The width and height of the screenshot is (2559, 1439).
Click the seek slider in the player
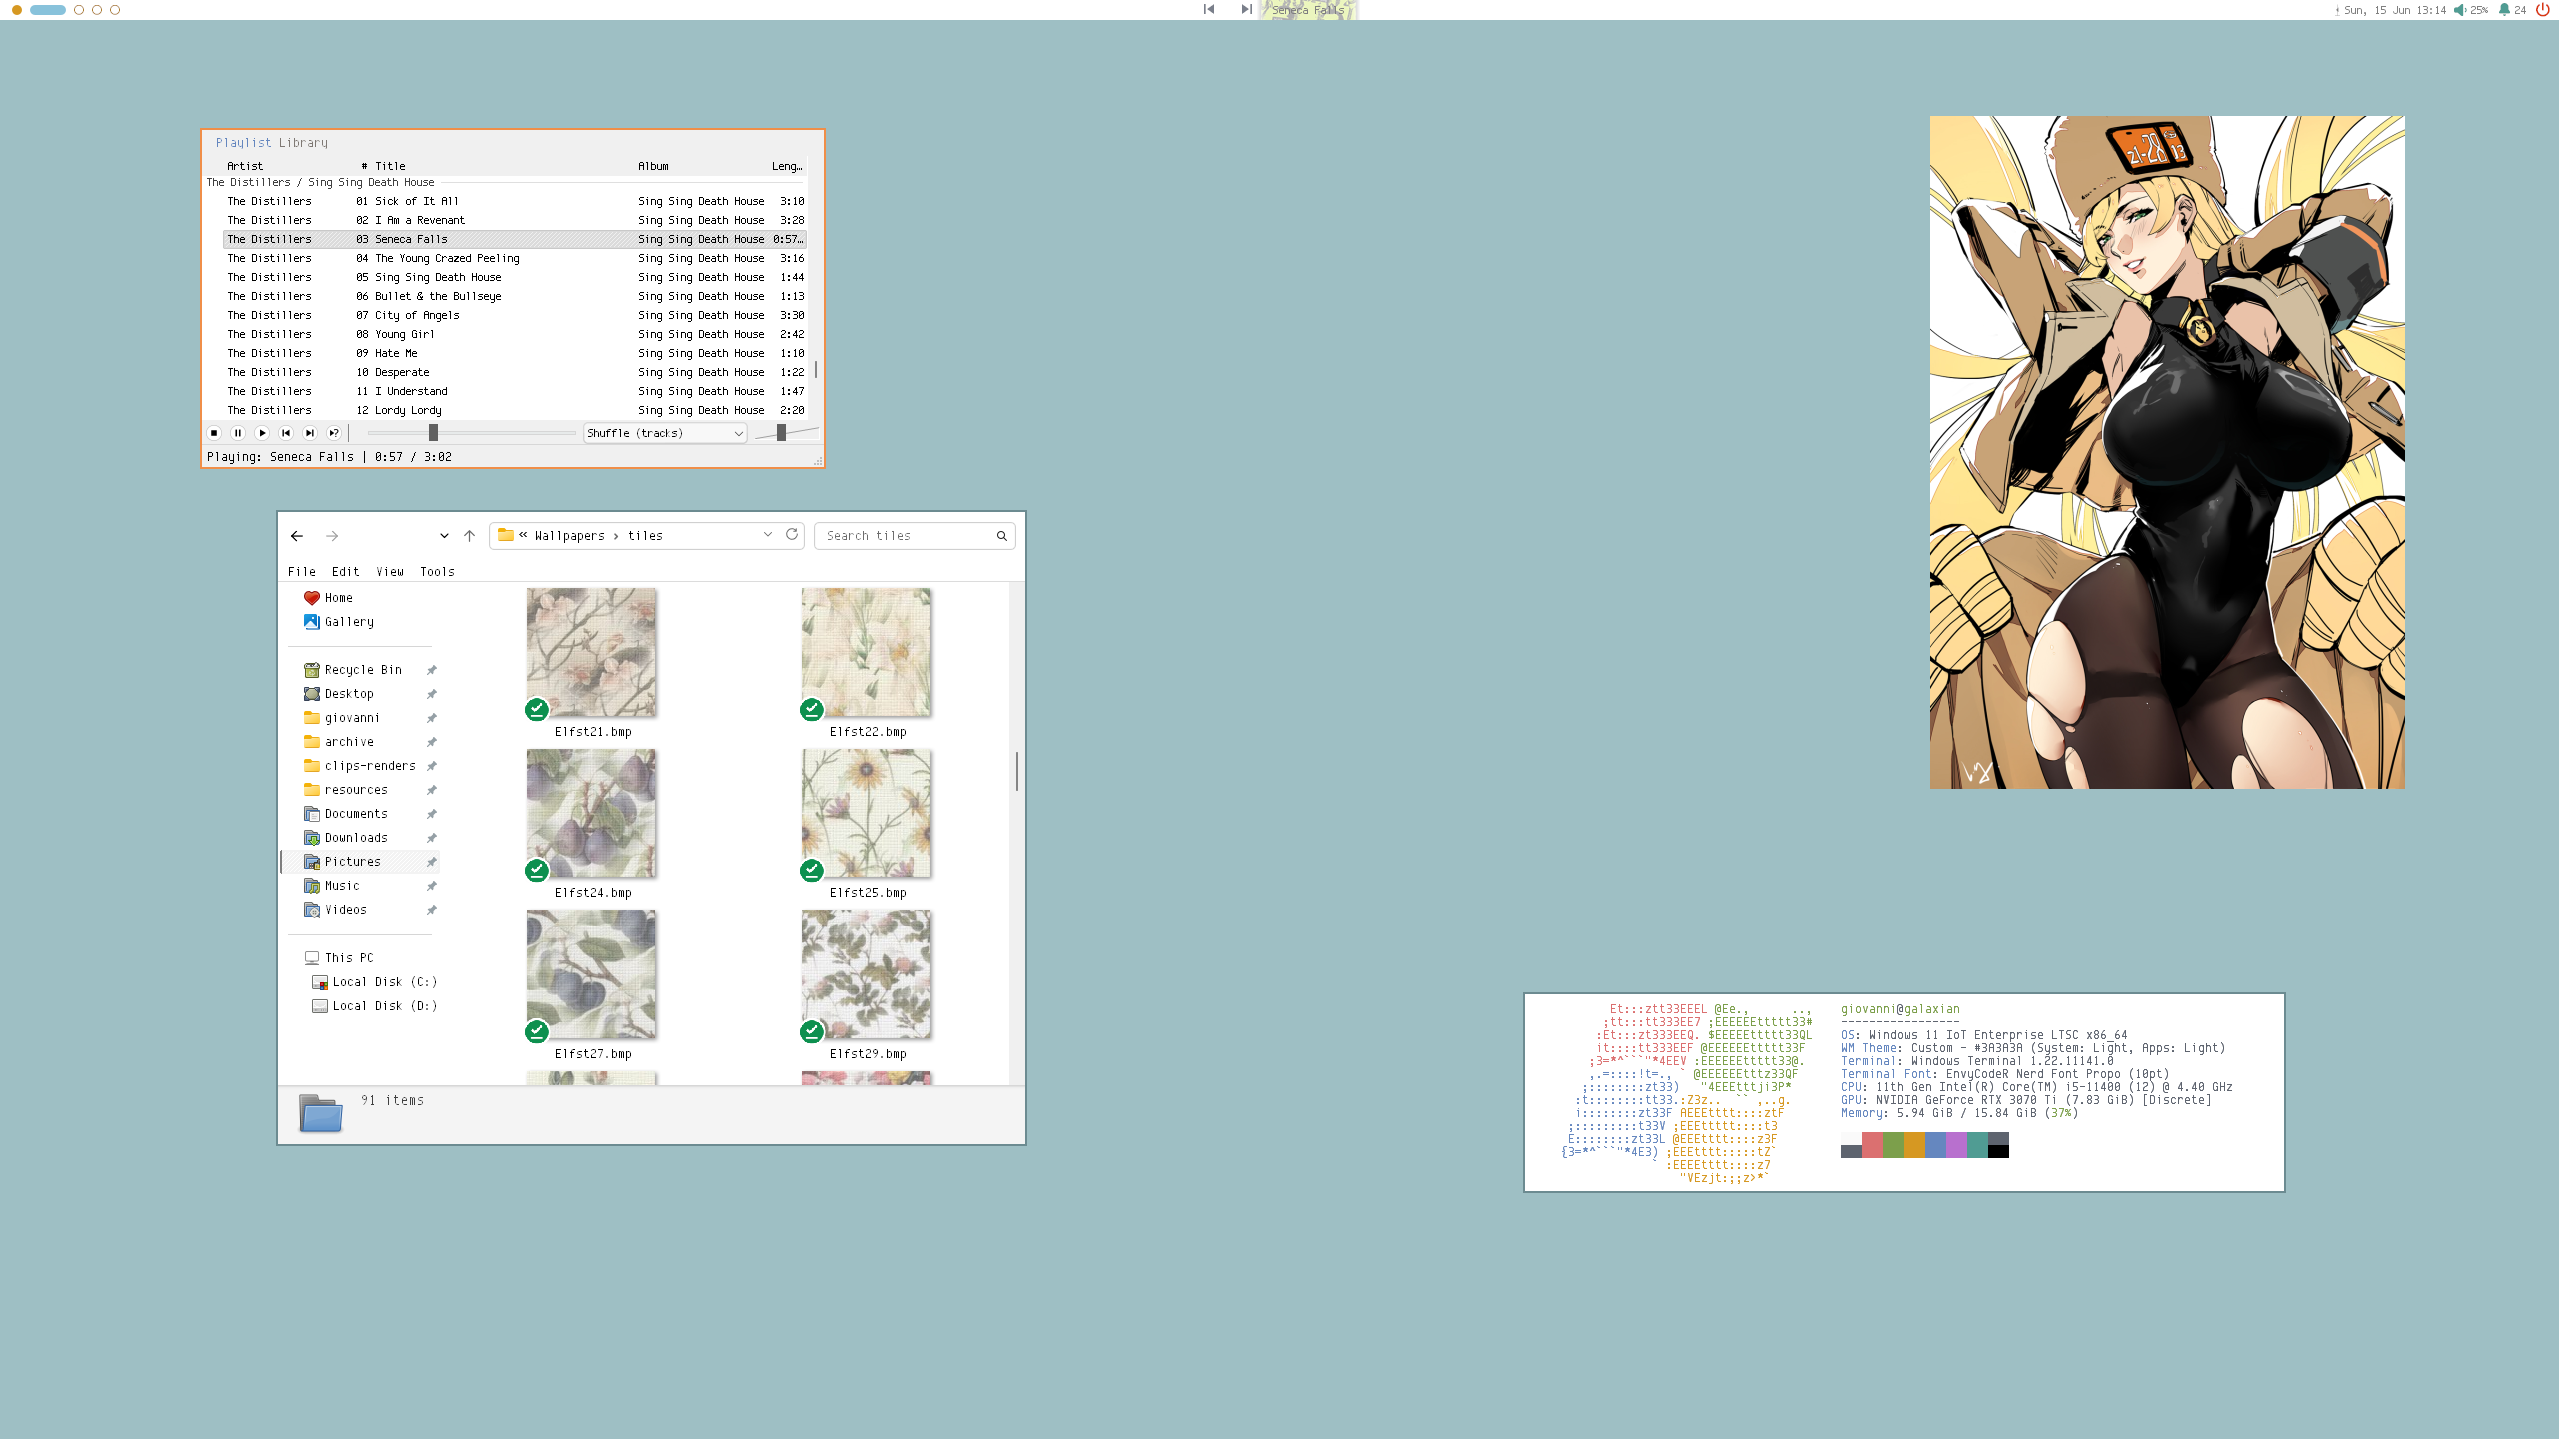471,433
